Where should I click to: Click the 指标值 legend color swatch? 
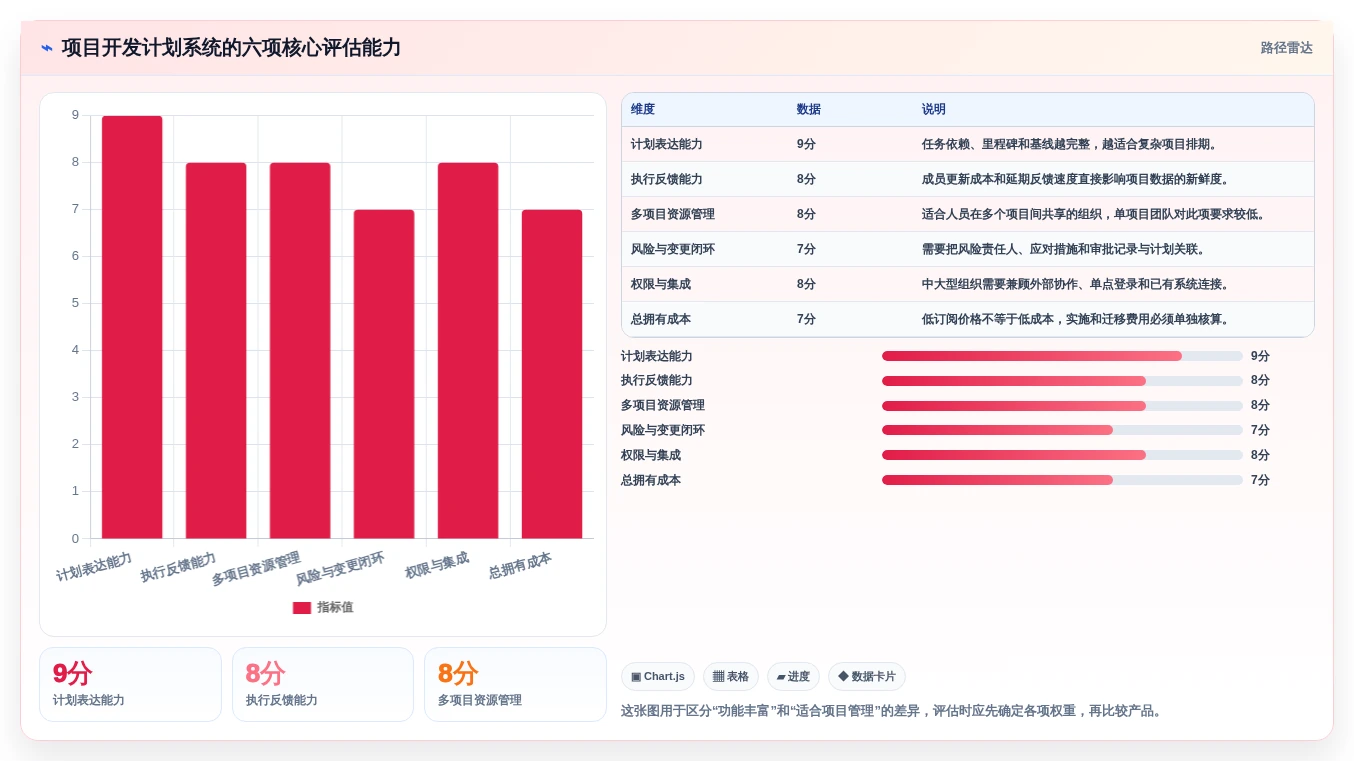[x=302, y=607]
